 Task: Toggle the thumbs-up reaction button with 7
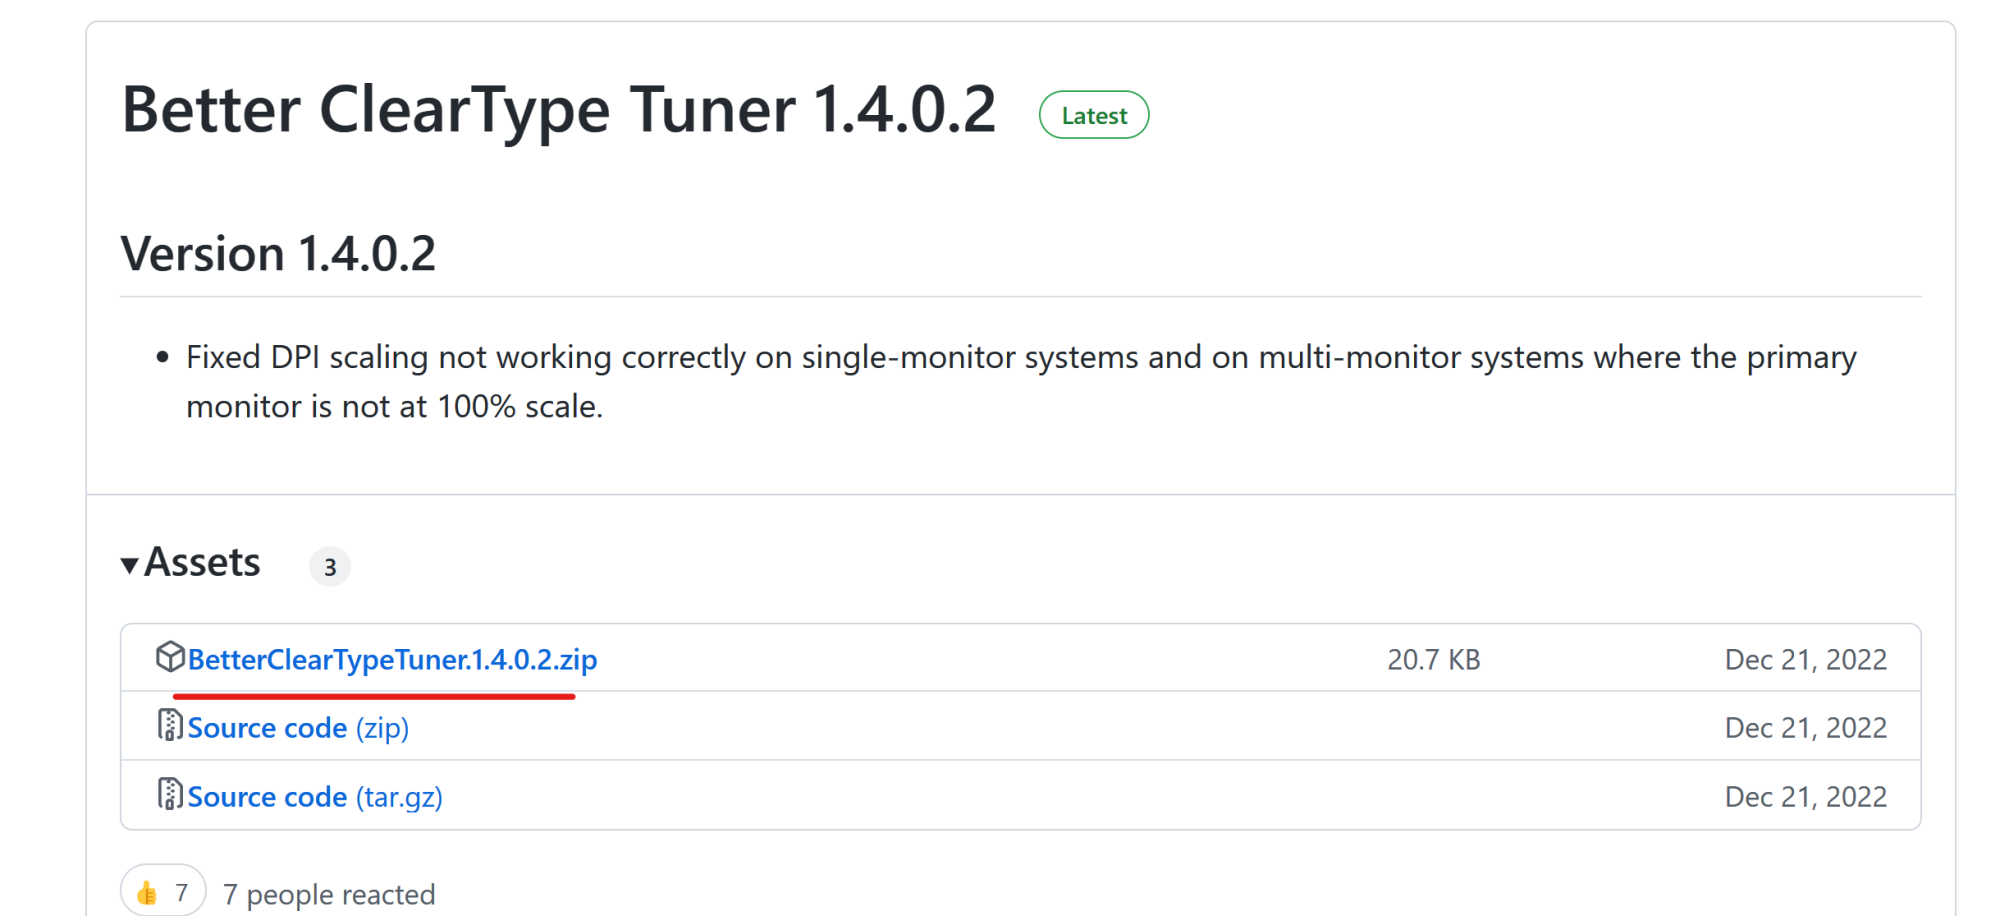point(163,890)
